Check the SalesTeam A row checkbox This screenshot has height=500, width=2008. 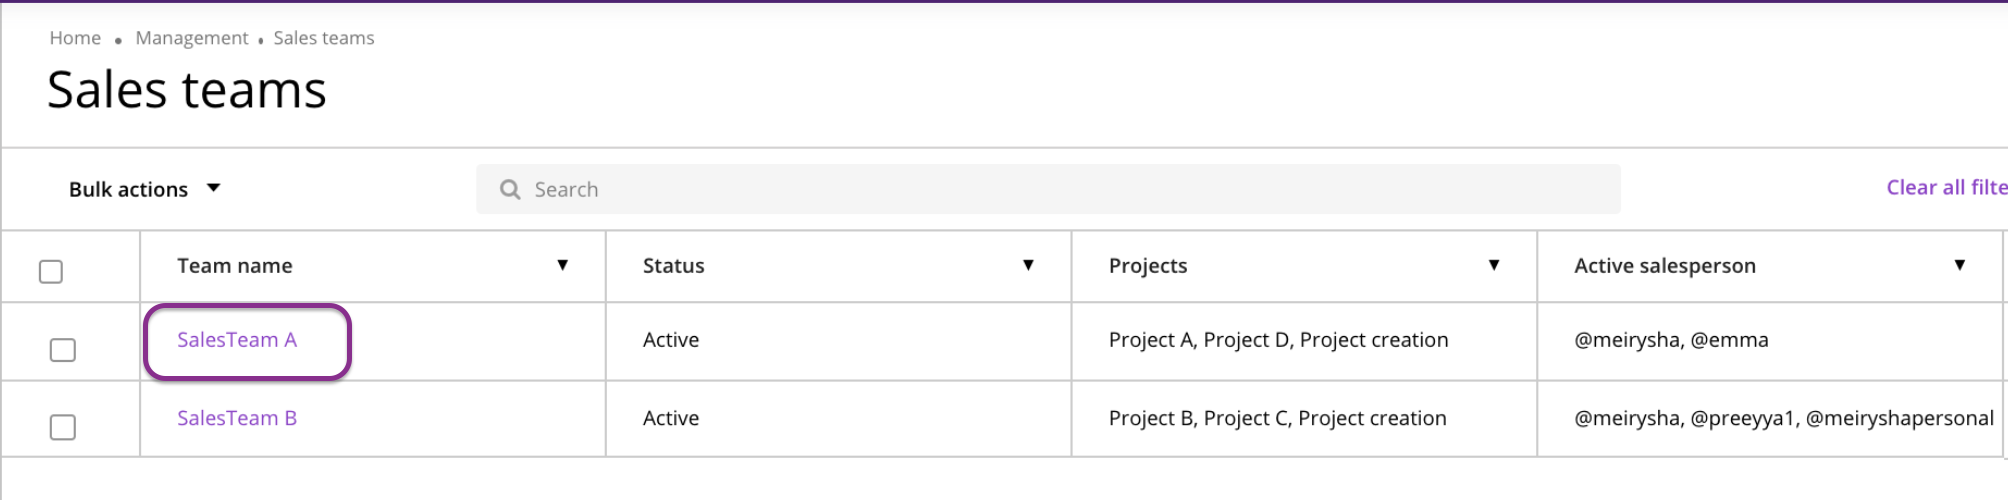(x=63, y=350)
